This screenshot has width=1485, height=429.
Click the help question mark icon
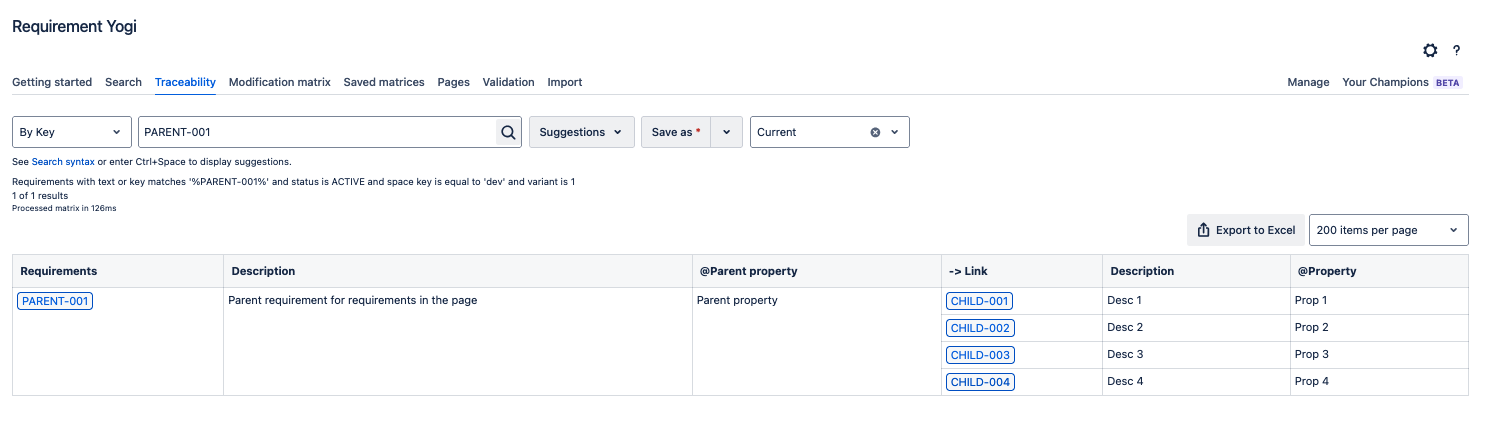point(1457,50)
